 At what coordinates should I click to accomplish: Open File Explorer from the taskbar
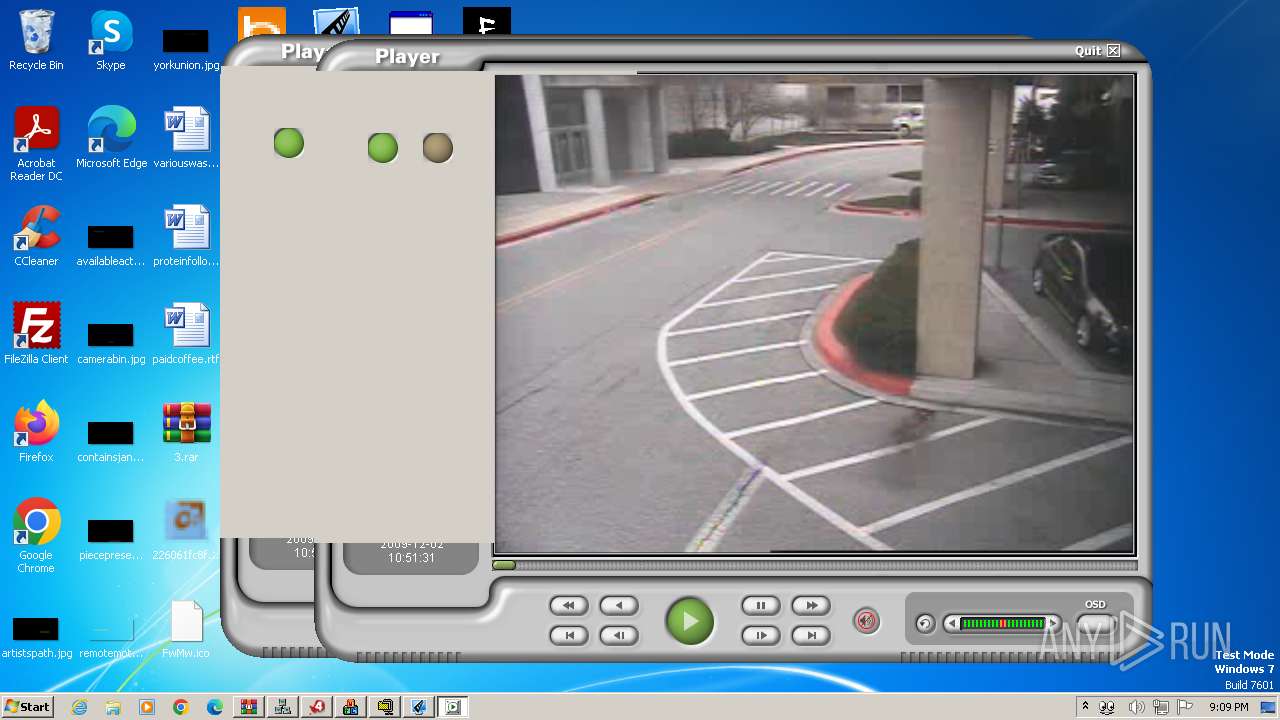[113, 707]
